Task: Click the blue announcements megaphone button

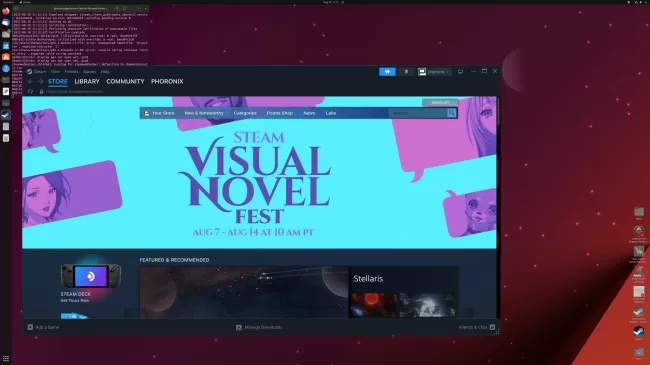Action: [x=387, y=72]
